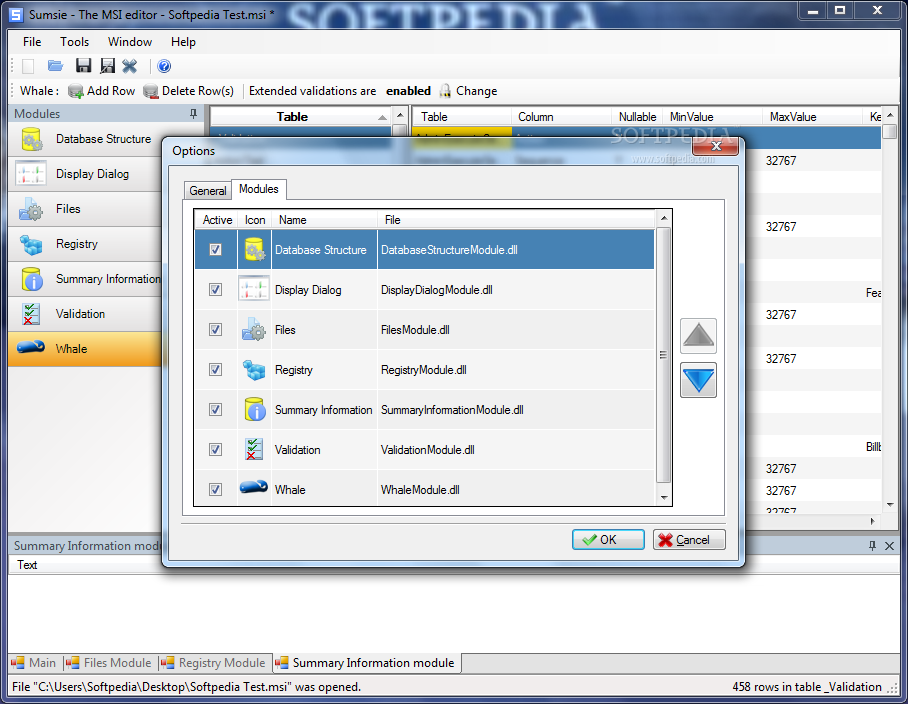Click scroll right arrow of validation grid
The image size is (908, 704).
[x=873, y=521]
